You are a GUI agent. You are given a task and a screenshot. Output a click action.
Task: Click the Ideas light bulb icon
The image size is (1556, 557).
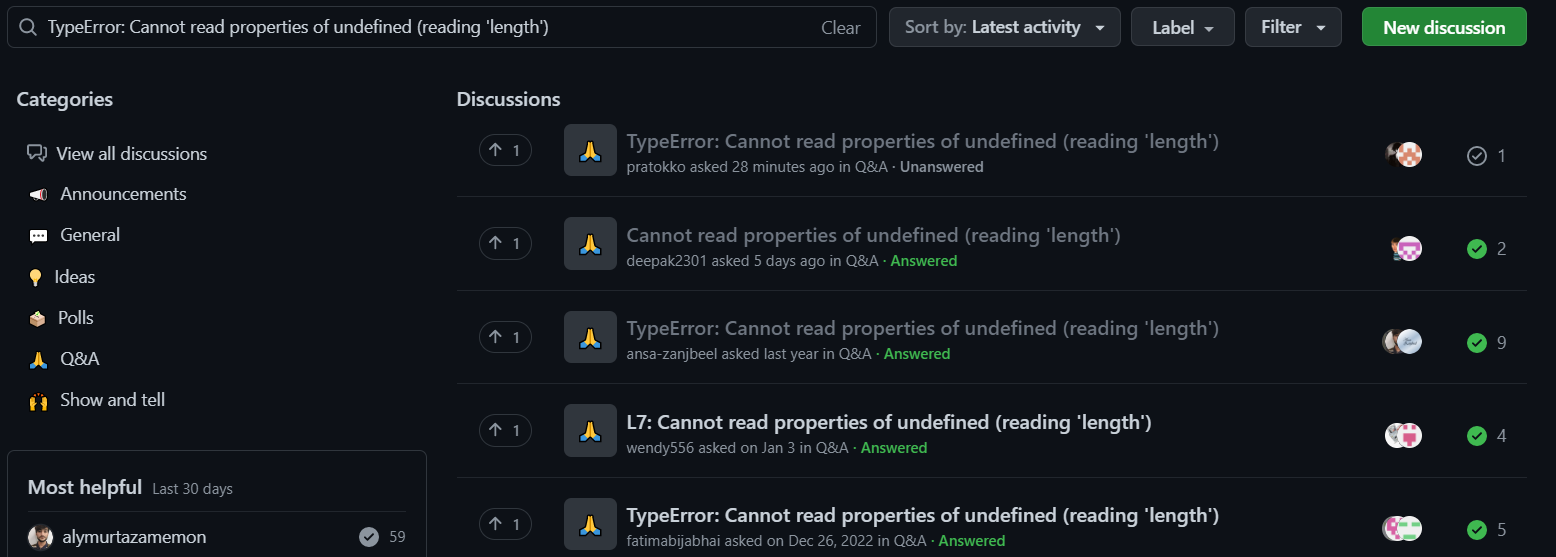(36, 278)
